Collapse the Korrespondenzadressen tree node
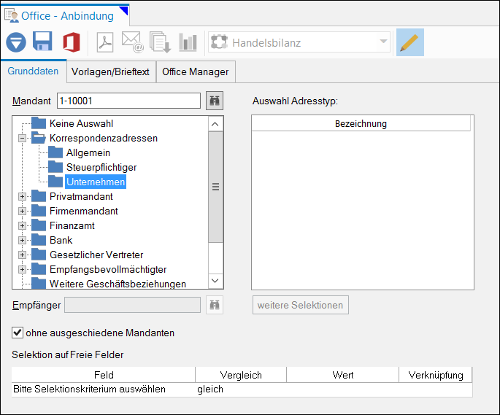Image resolution: width=500 pixels, height=415 pixels. click(22, 138)
